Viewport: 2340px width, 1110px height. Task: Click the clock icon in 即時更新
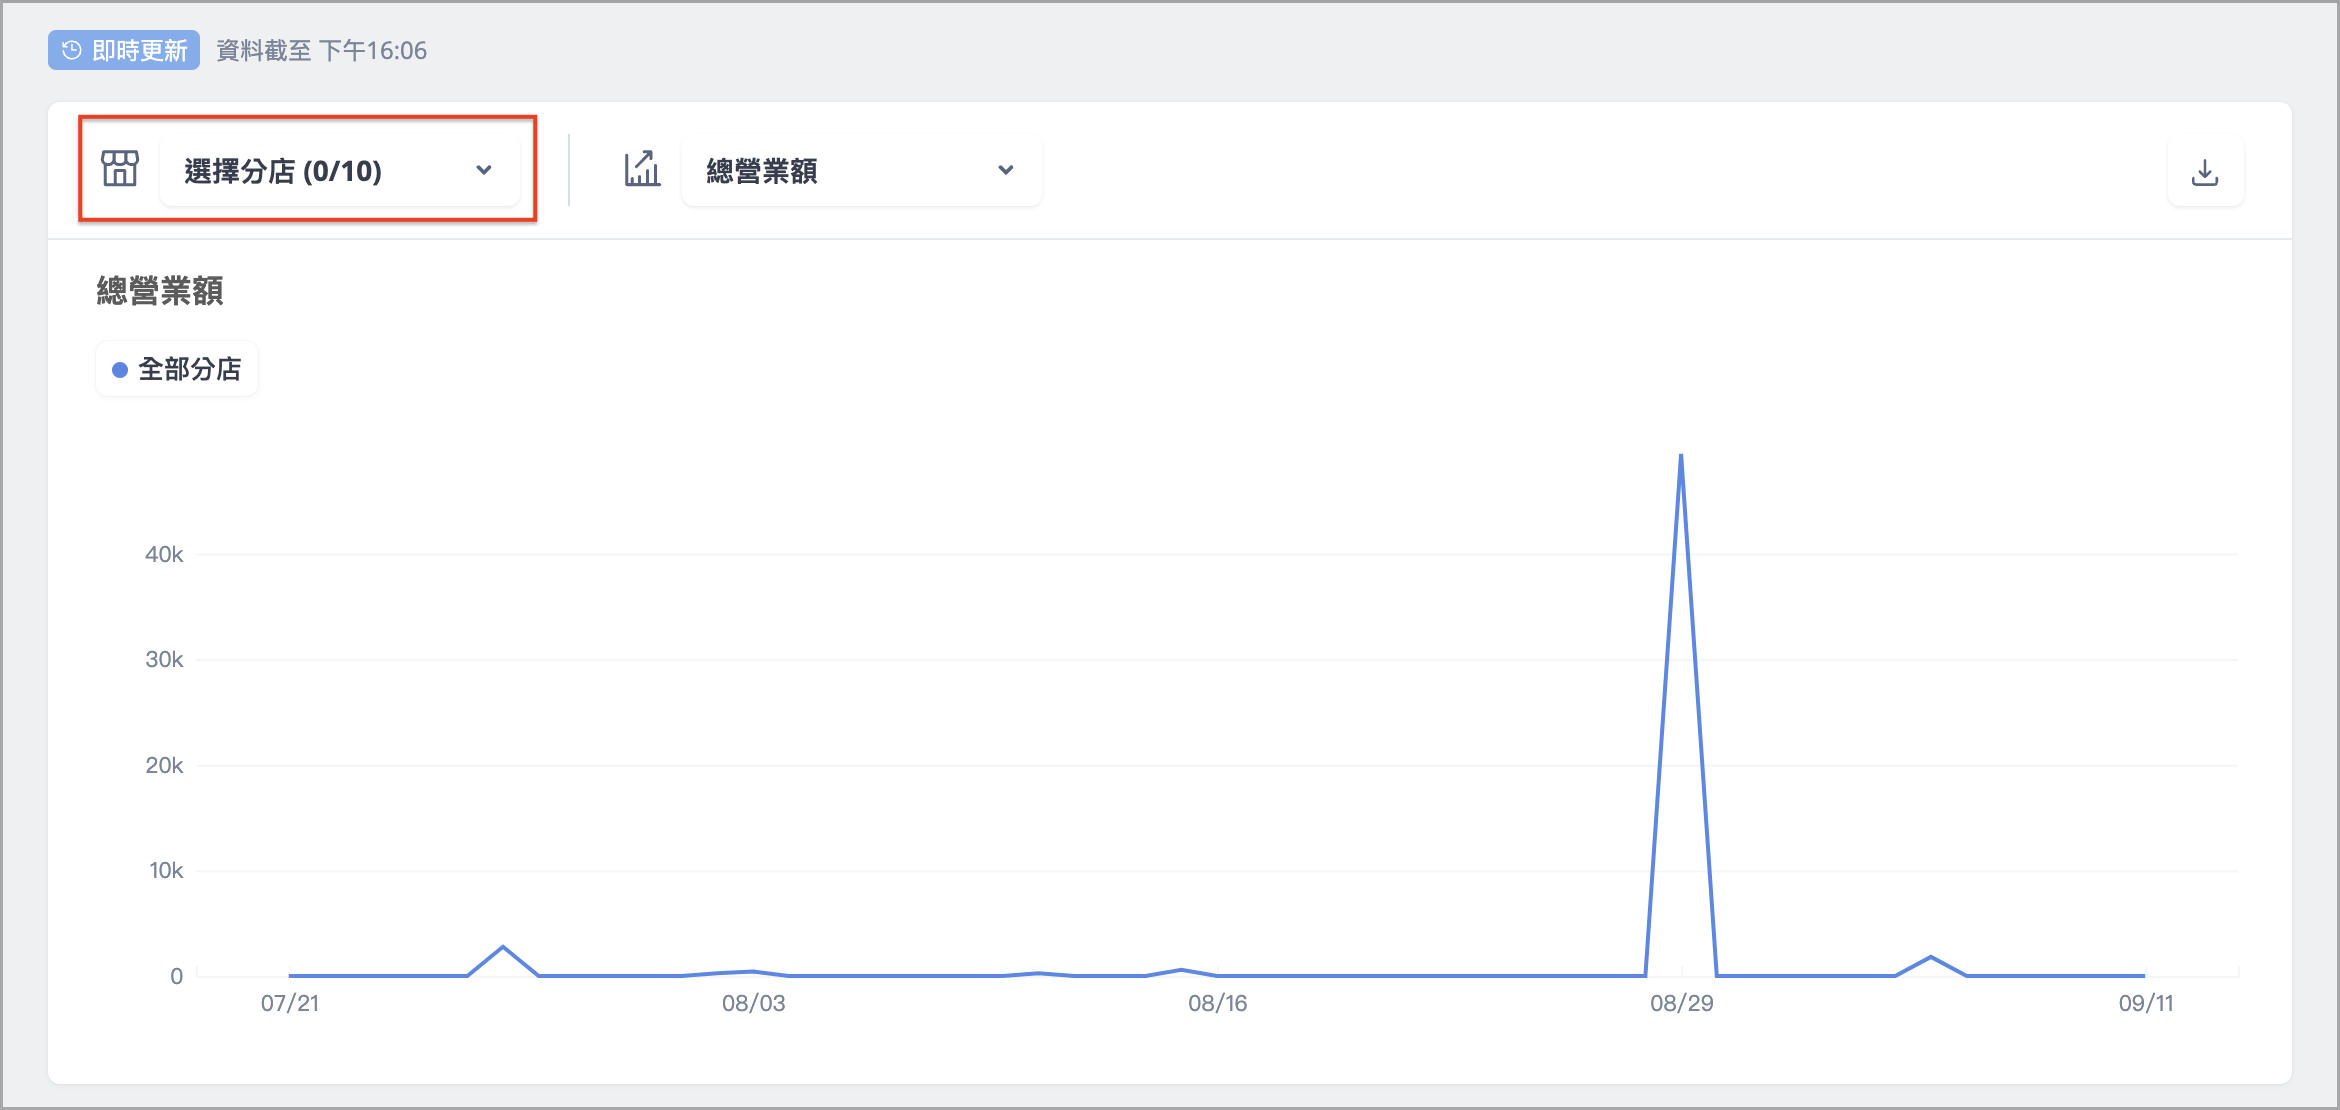pos(72,50)
